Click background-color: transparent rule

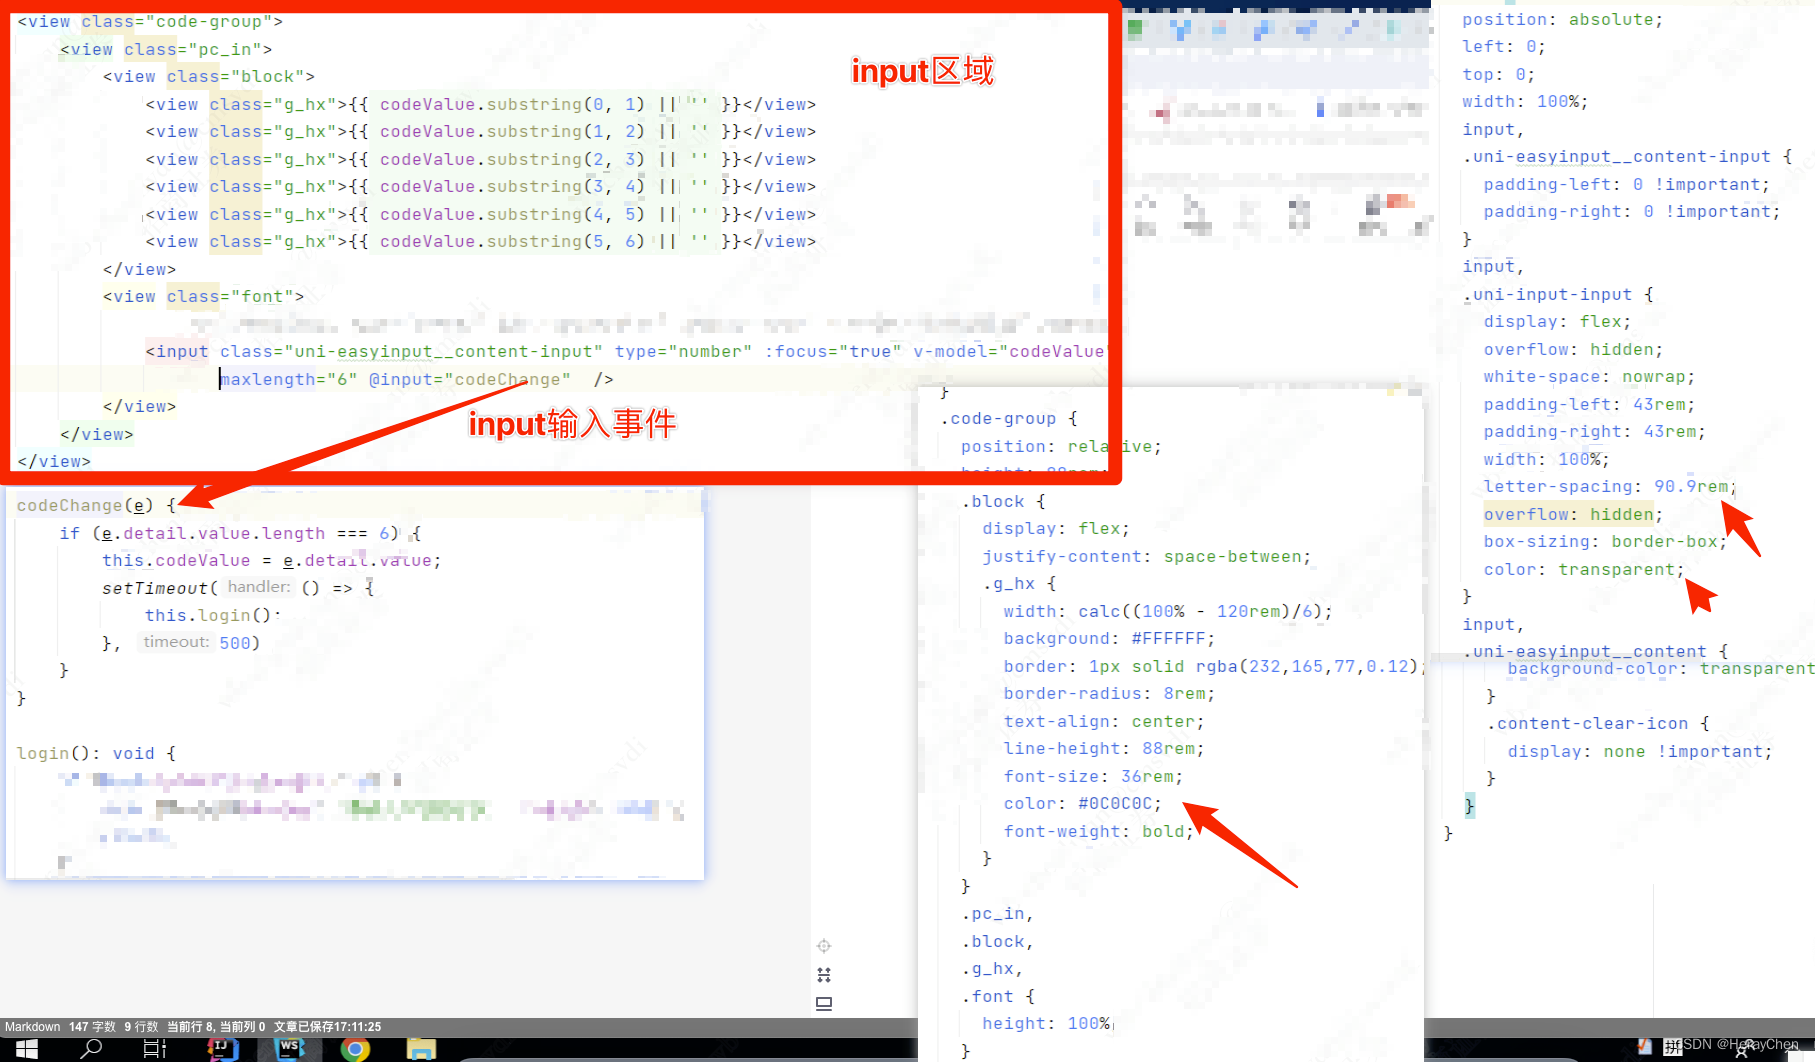click(1661, 669)
